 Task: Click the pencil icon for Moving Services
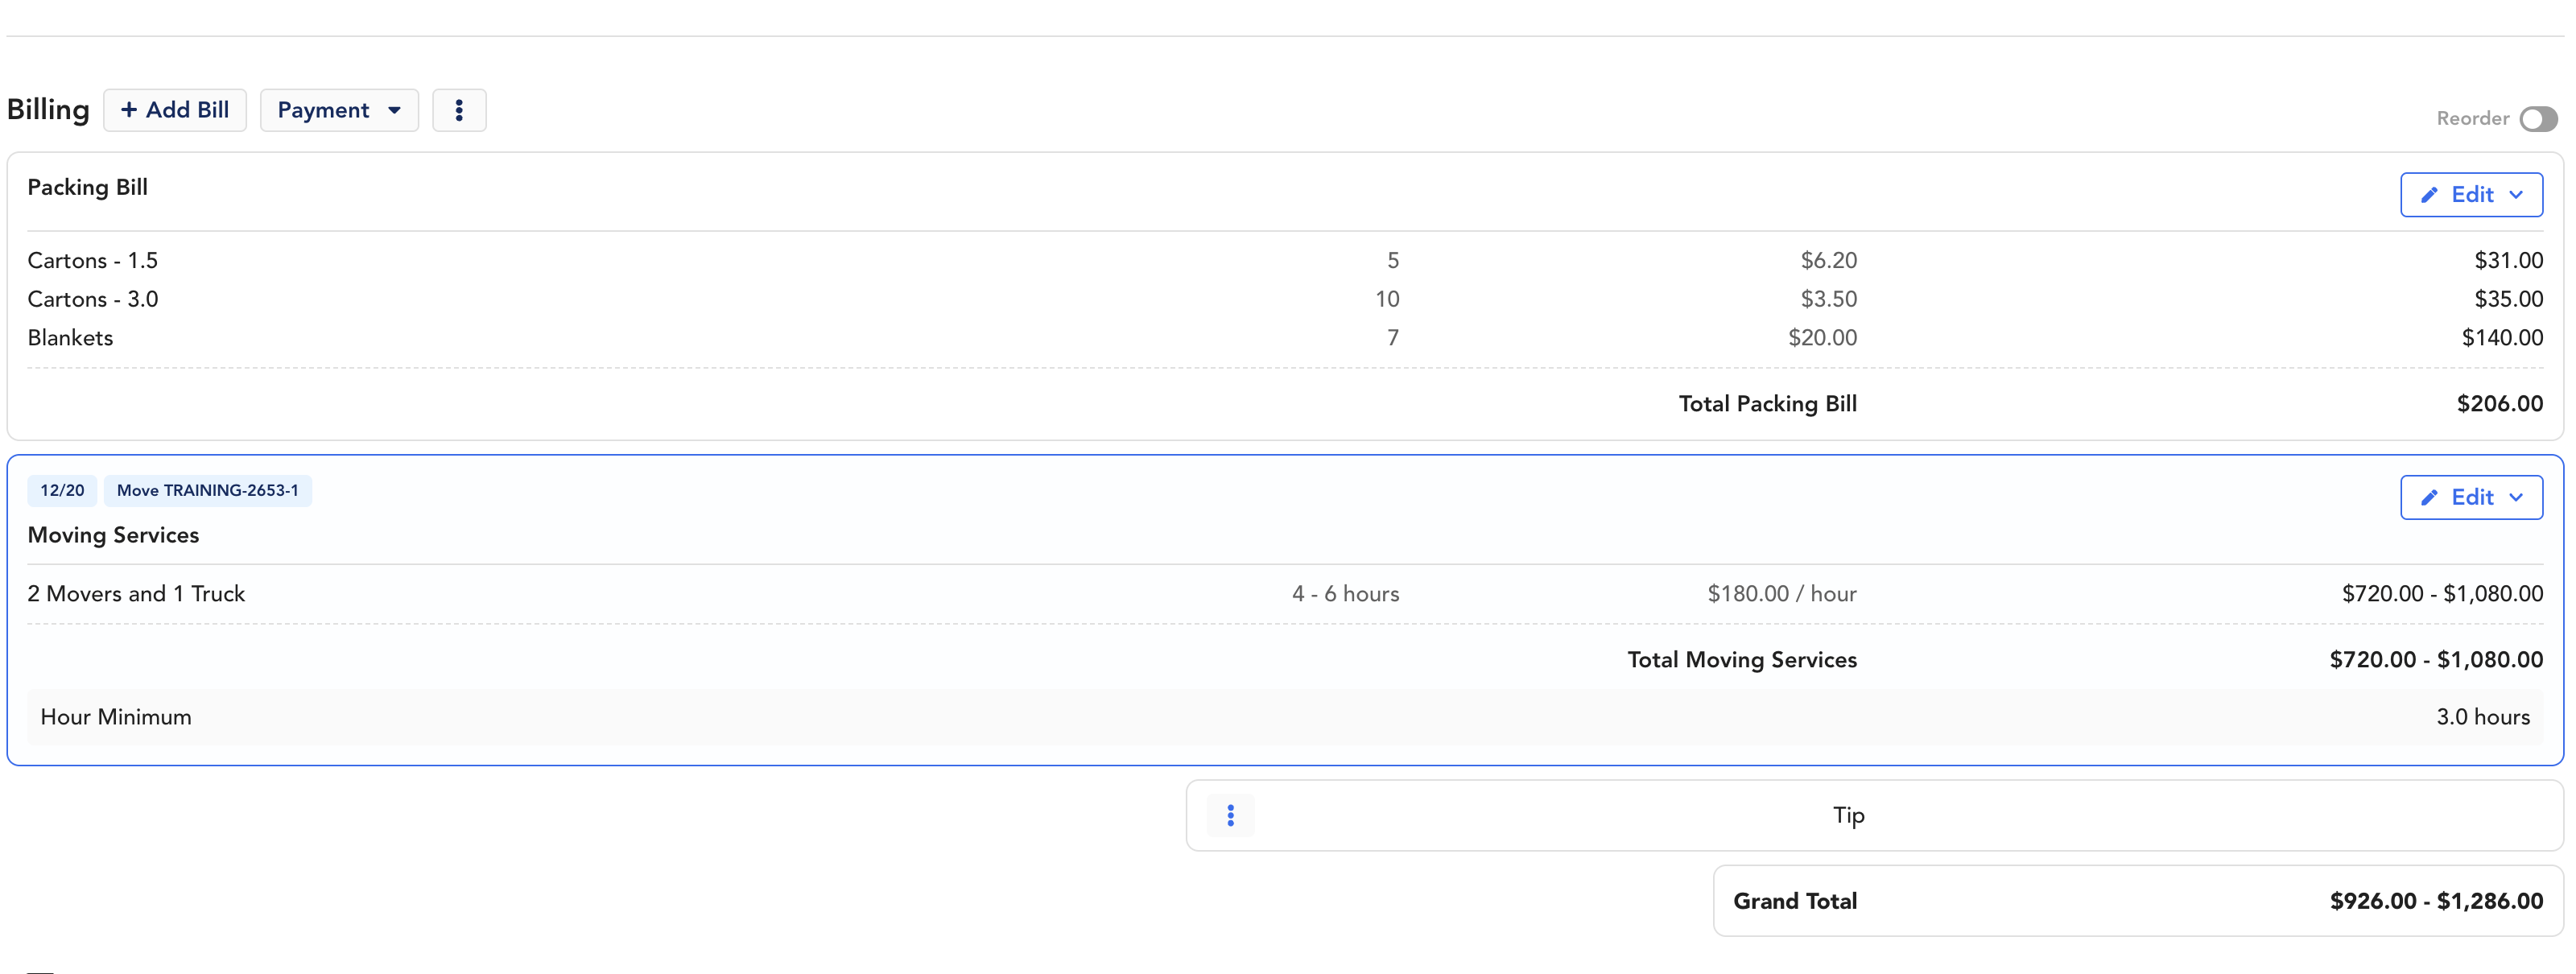(2429, 498)
